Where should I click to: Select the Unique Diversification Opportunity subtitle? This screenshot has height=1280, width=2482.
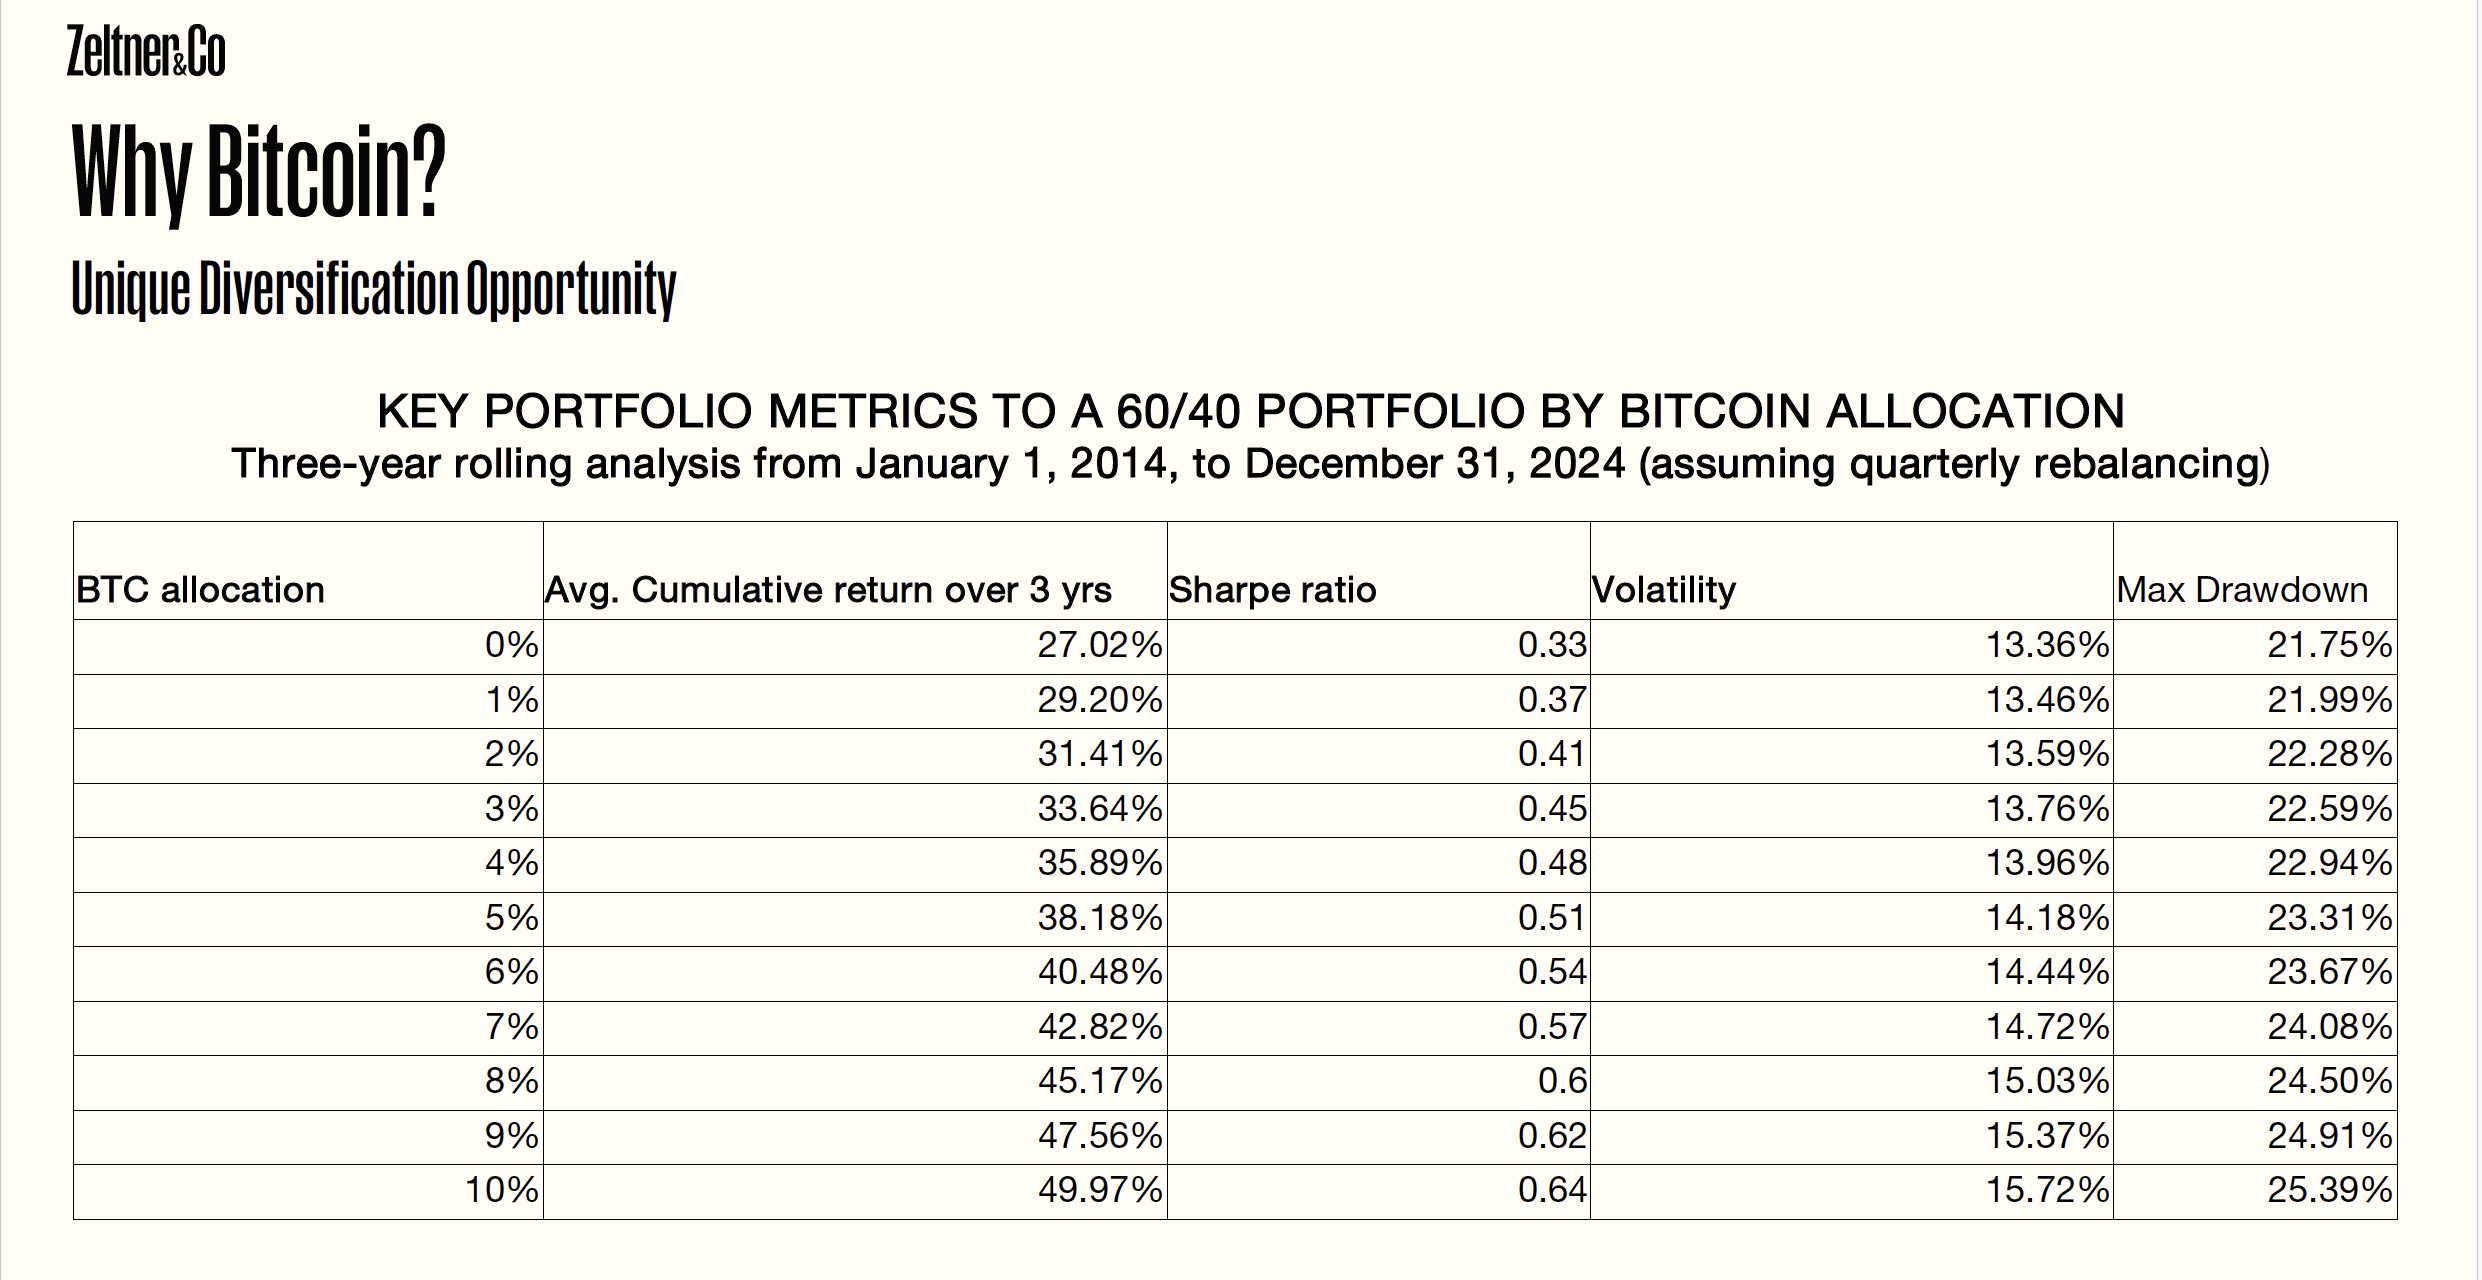(x=373, y=289)
